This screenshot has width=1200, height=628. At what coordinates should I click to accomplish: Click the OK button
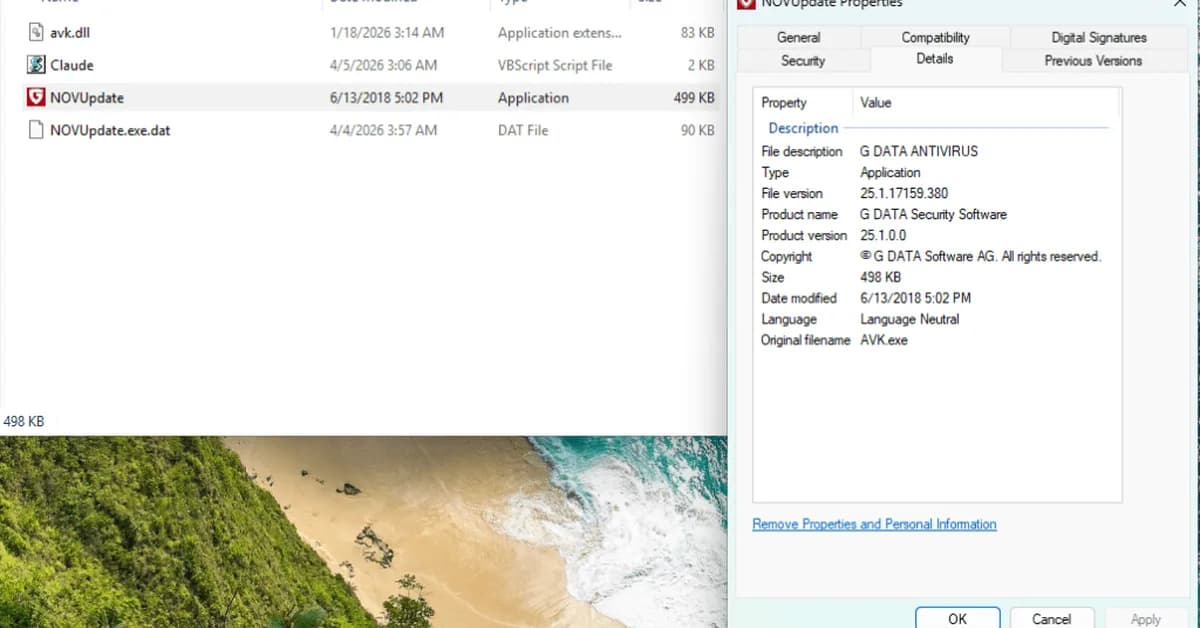[x=956, y=618]
